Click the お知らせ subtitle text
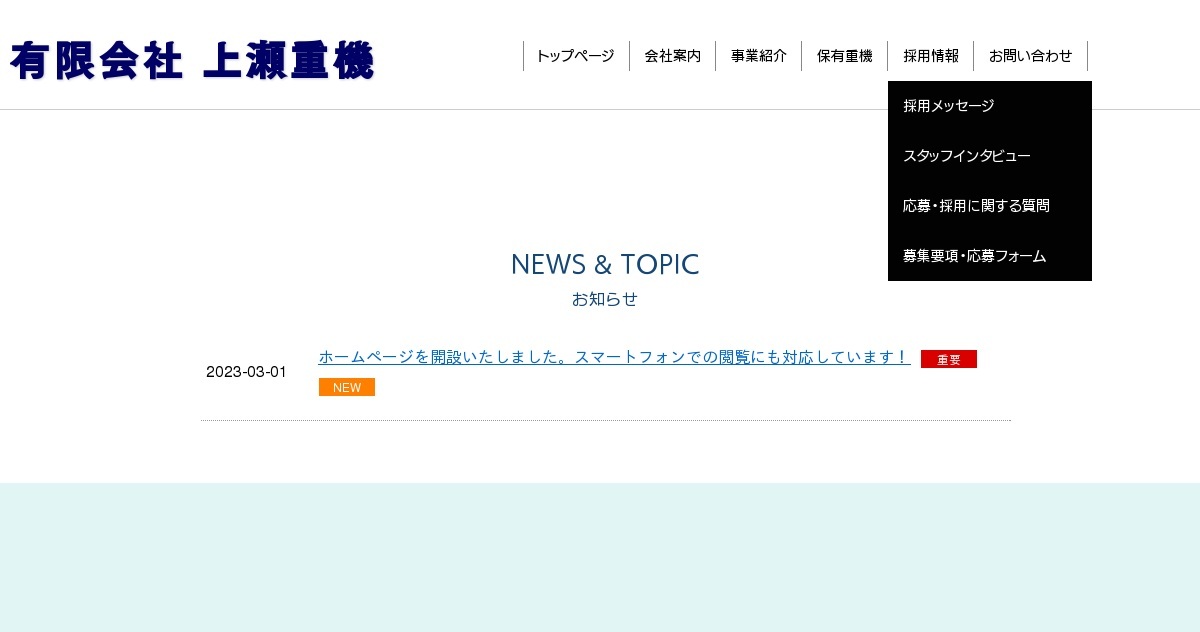This screenshot has width=1200, height=632. point(604,299)
